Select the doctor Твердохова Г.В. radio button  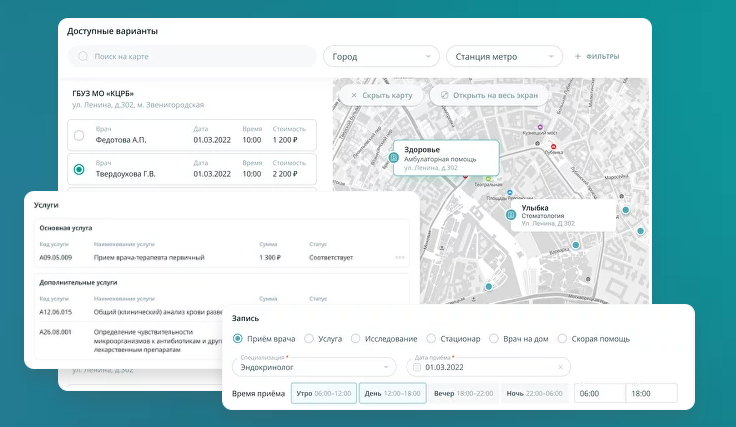[x=79, y=169]
